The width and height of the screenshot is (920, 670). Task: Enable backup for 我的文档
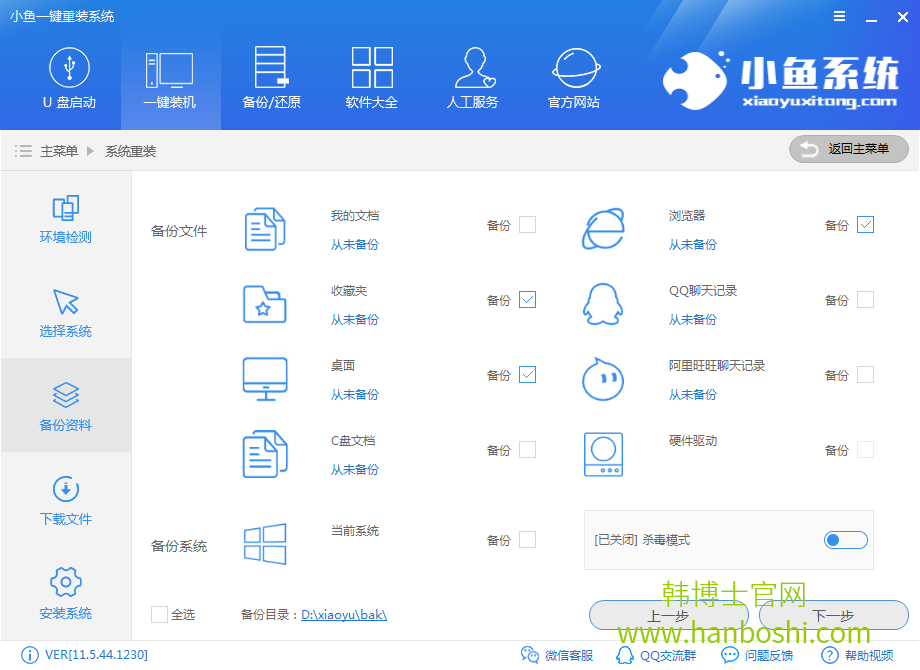(526, 224)
